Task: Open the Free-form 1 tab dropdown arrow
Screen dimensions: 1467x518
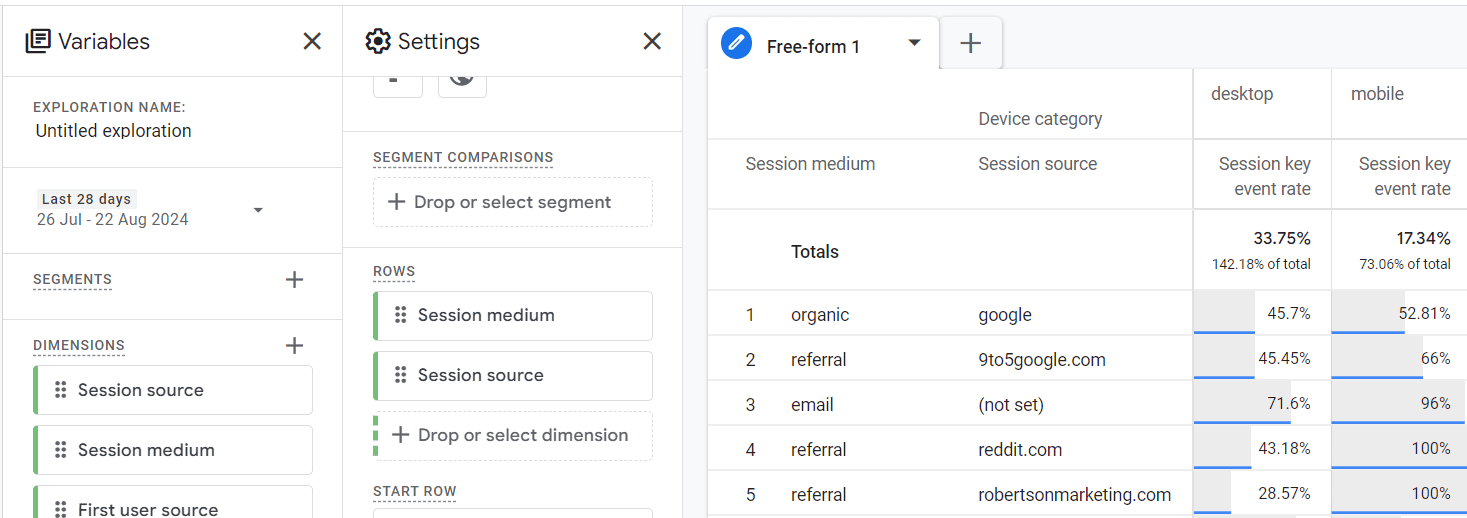Action: point(914,43)
